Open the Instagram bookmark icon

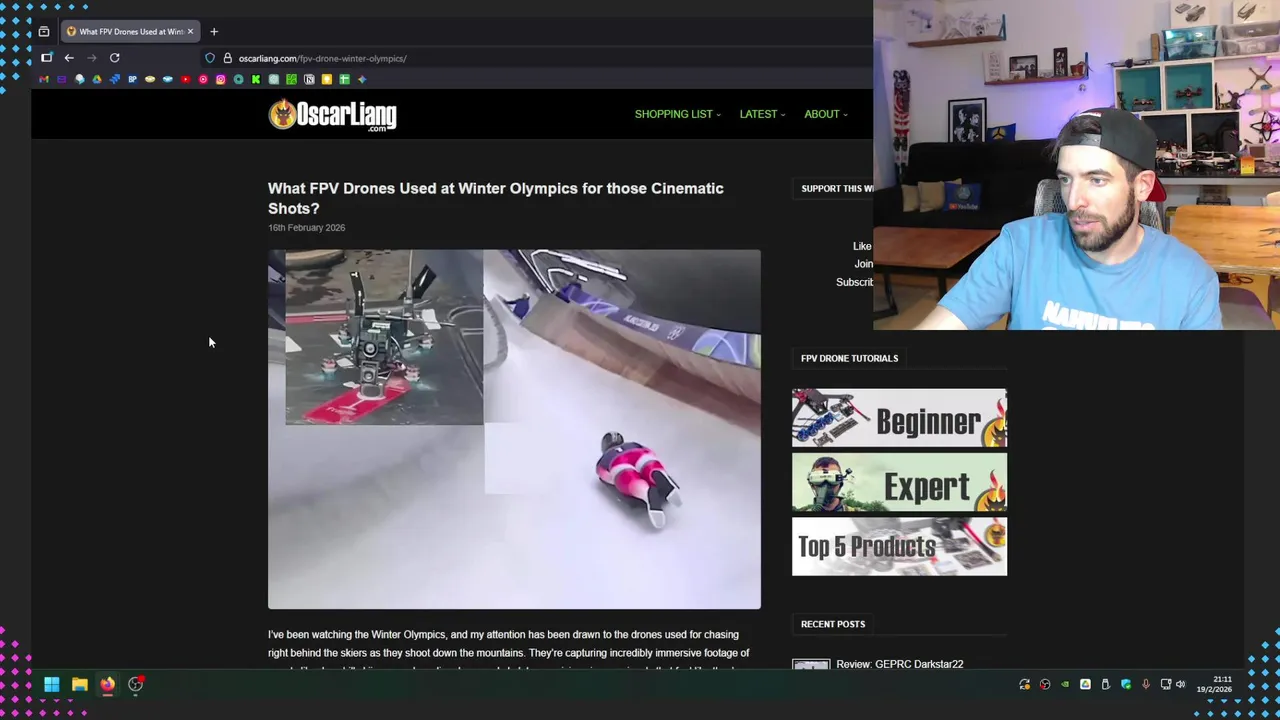221,79
